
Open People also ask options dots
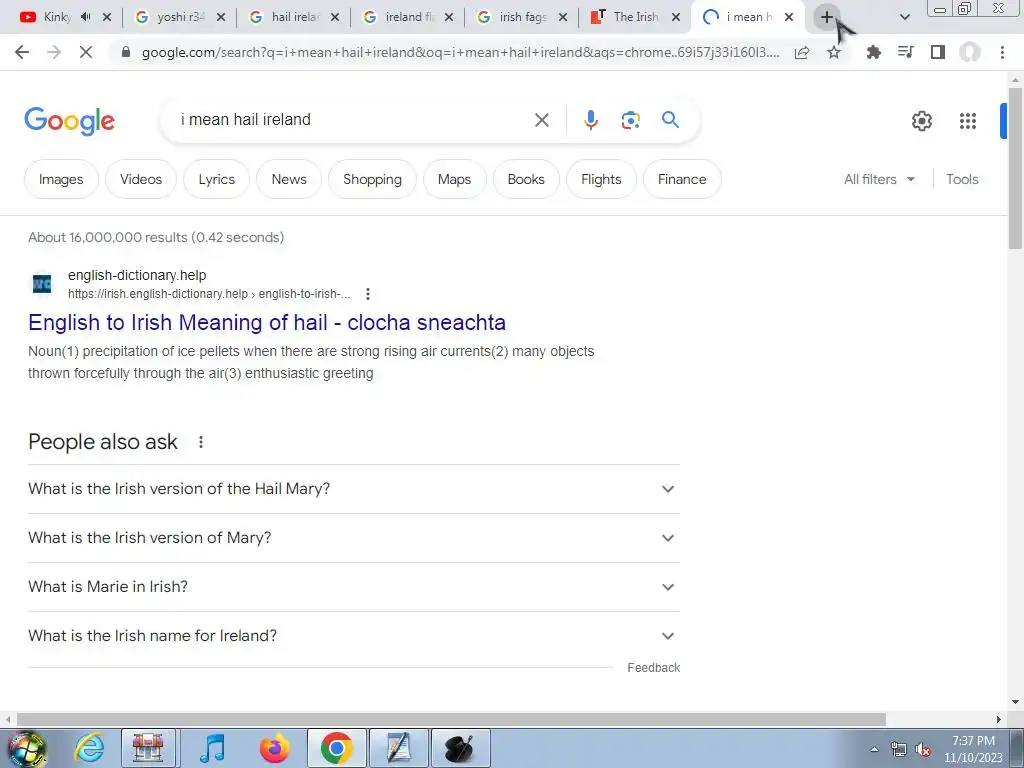coord(201,442)
